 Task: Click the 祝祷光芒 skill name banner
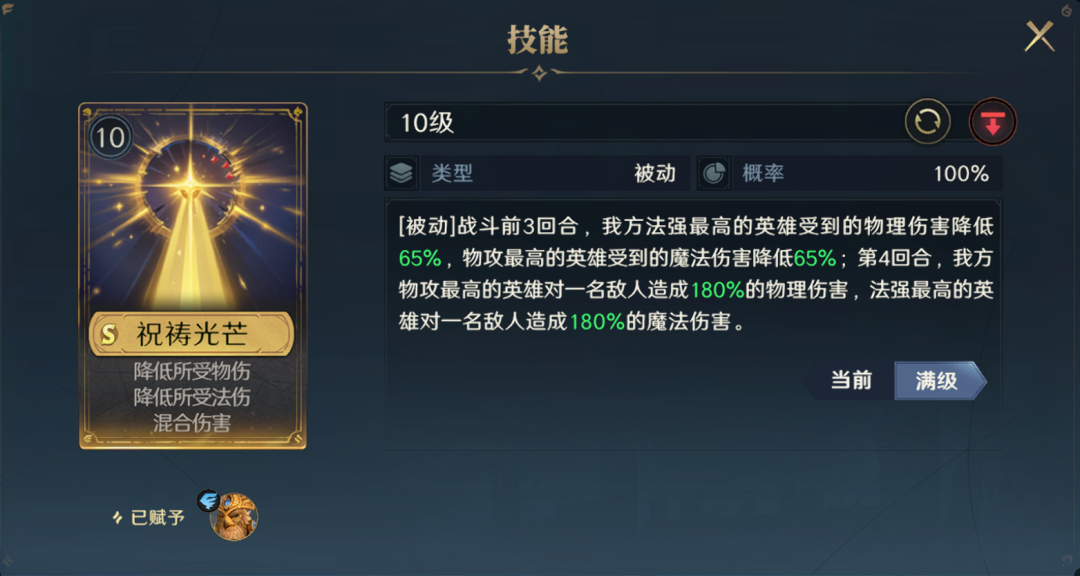[x=192, y=334]
